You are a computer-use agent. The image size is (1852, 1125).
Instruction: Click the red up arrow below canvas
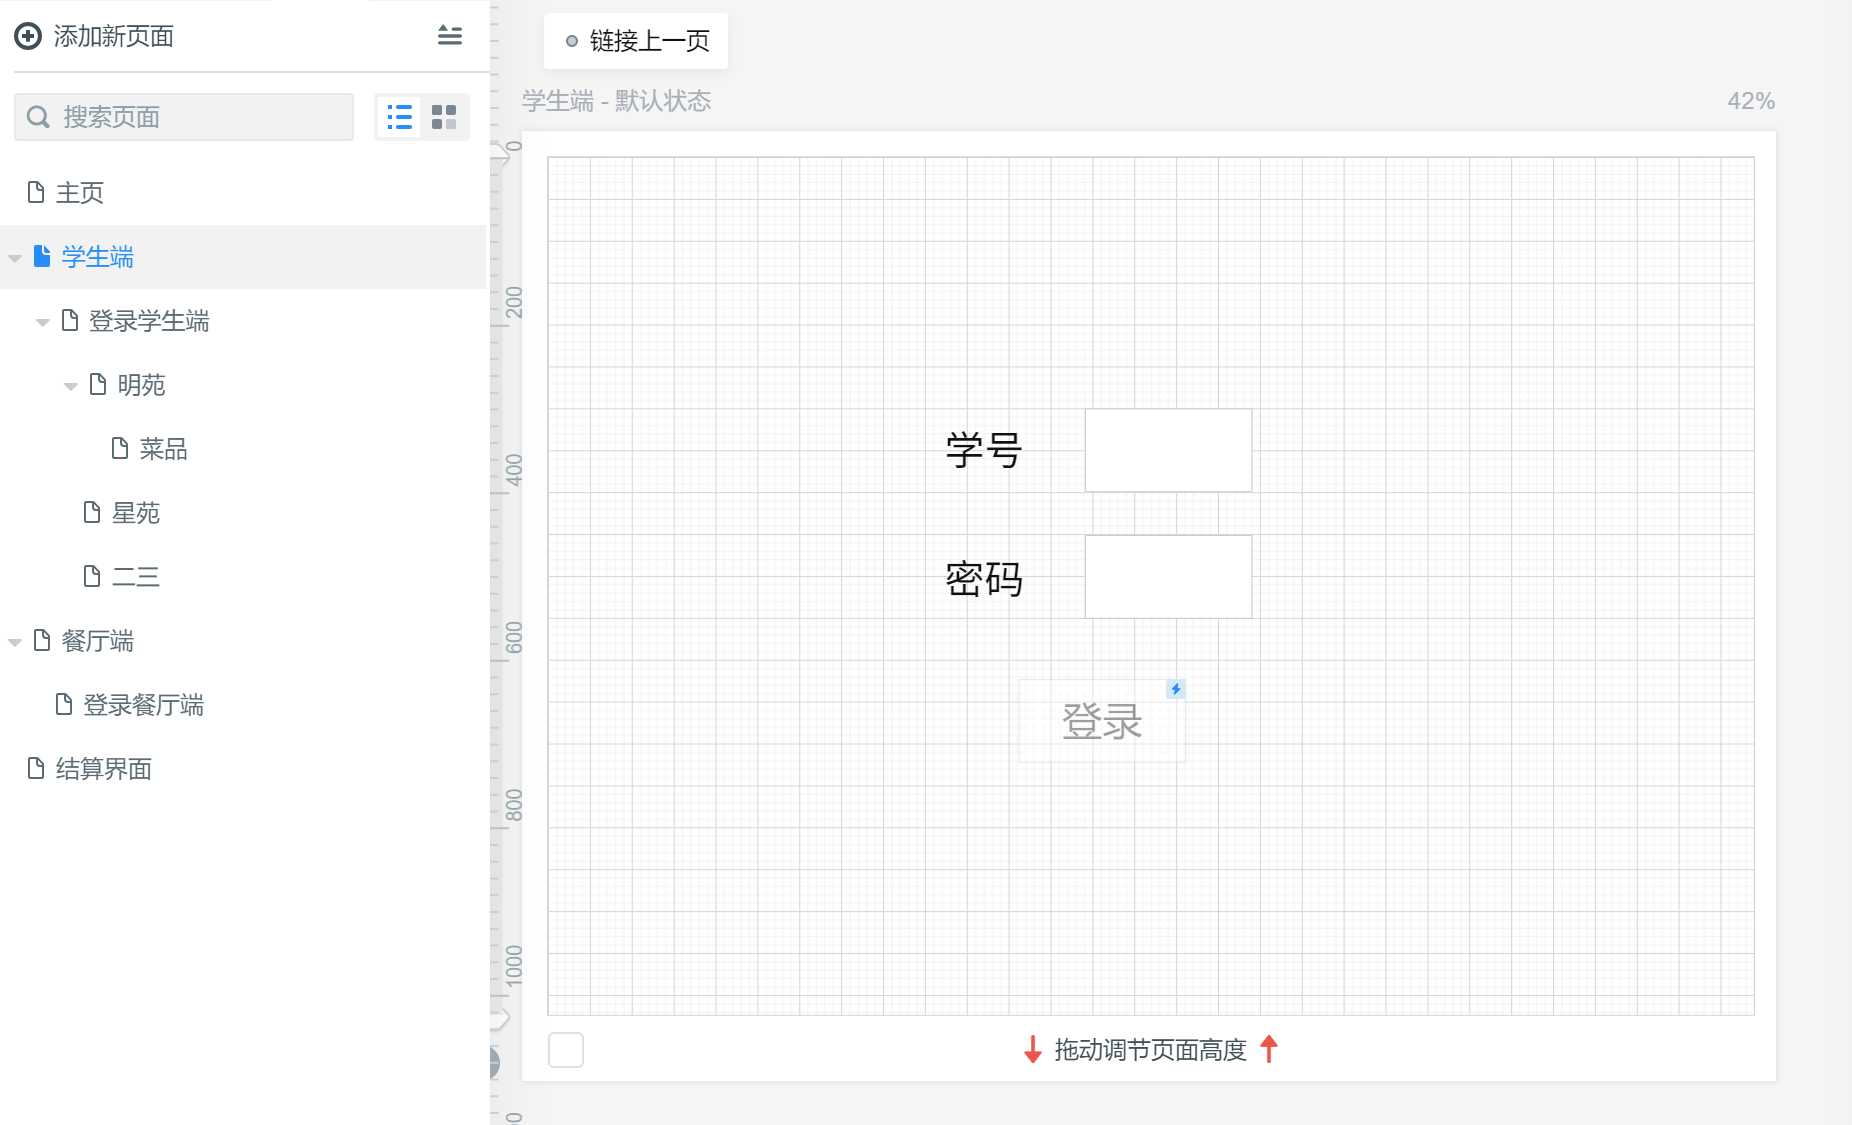(1269, 1049)
